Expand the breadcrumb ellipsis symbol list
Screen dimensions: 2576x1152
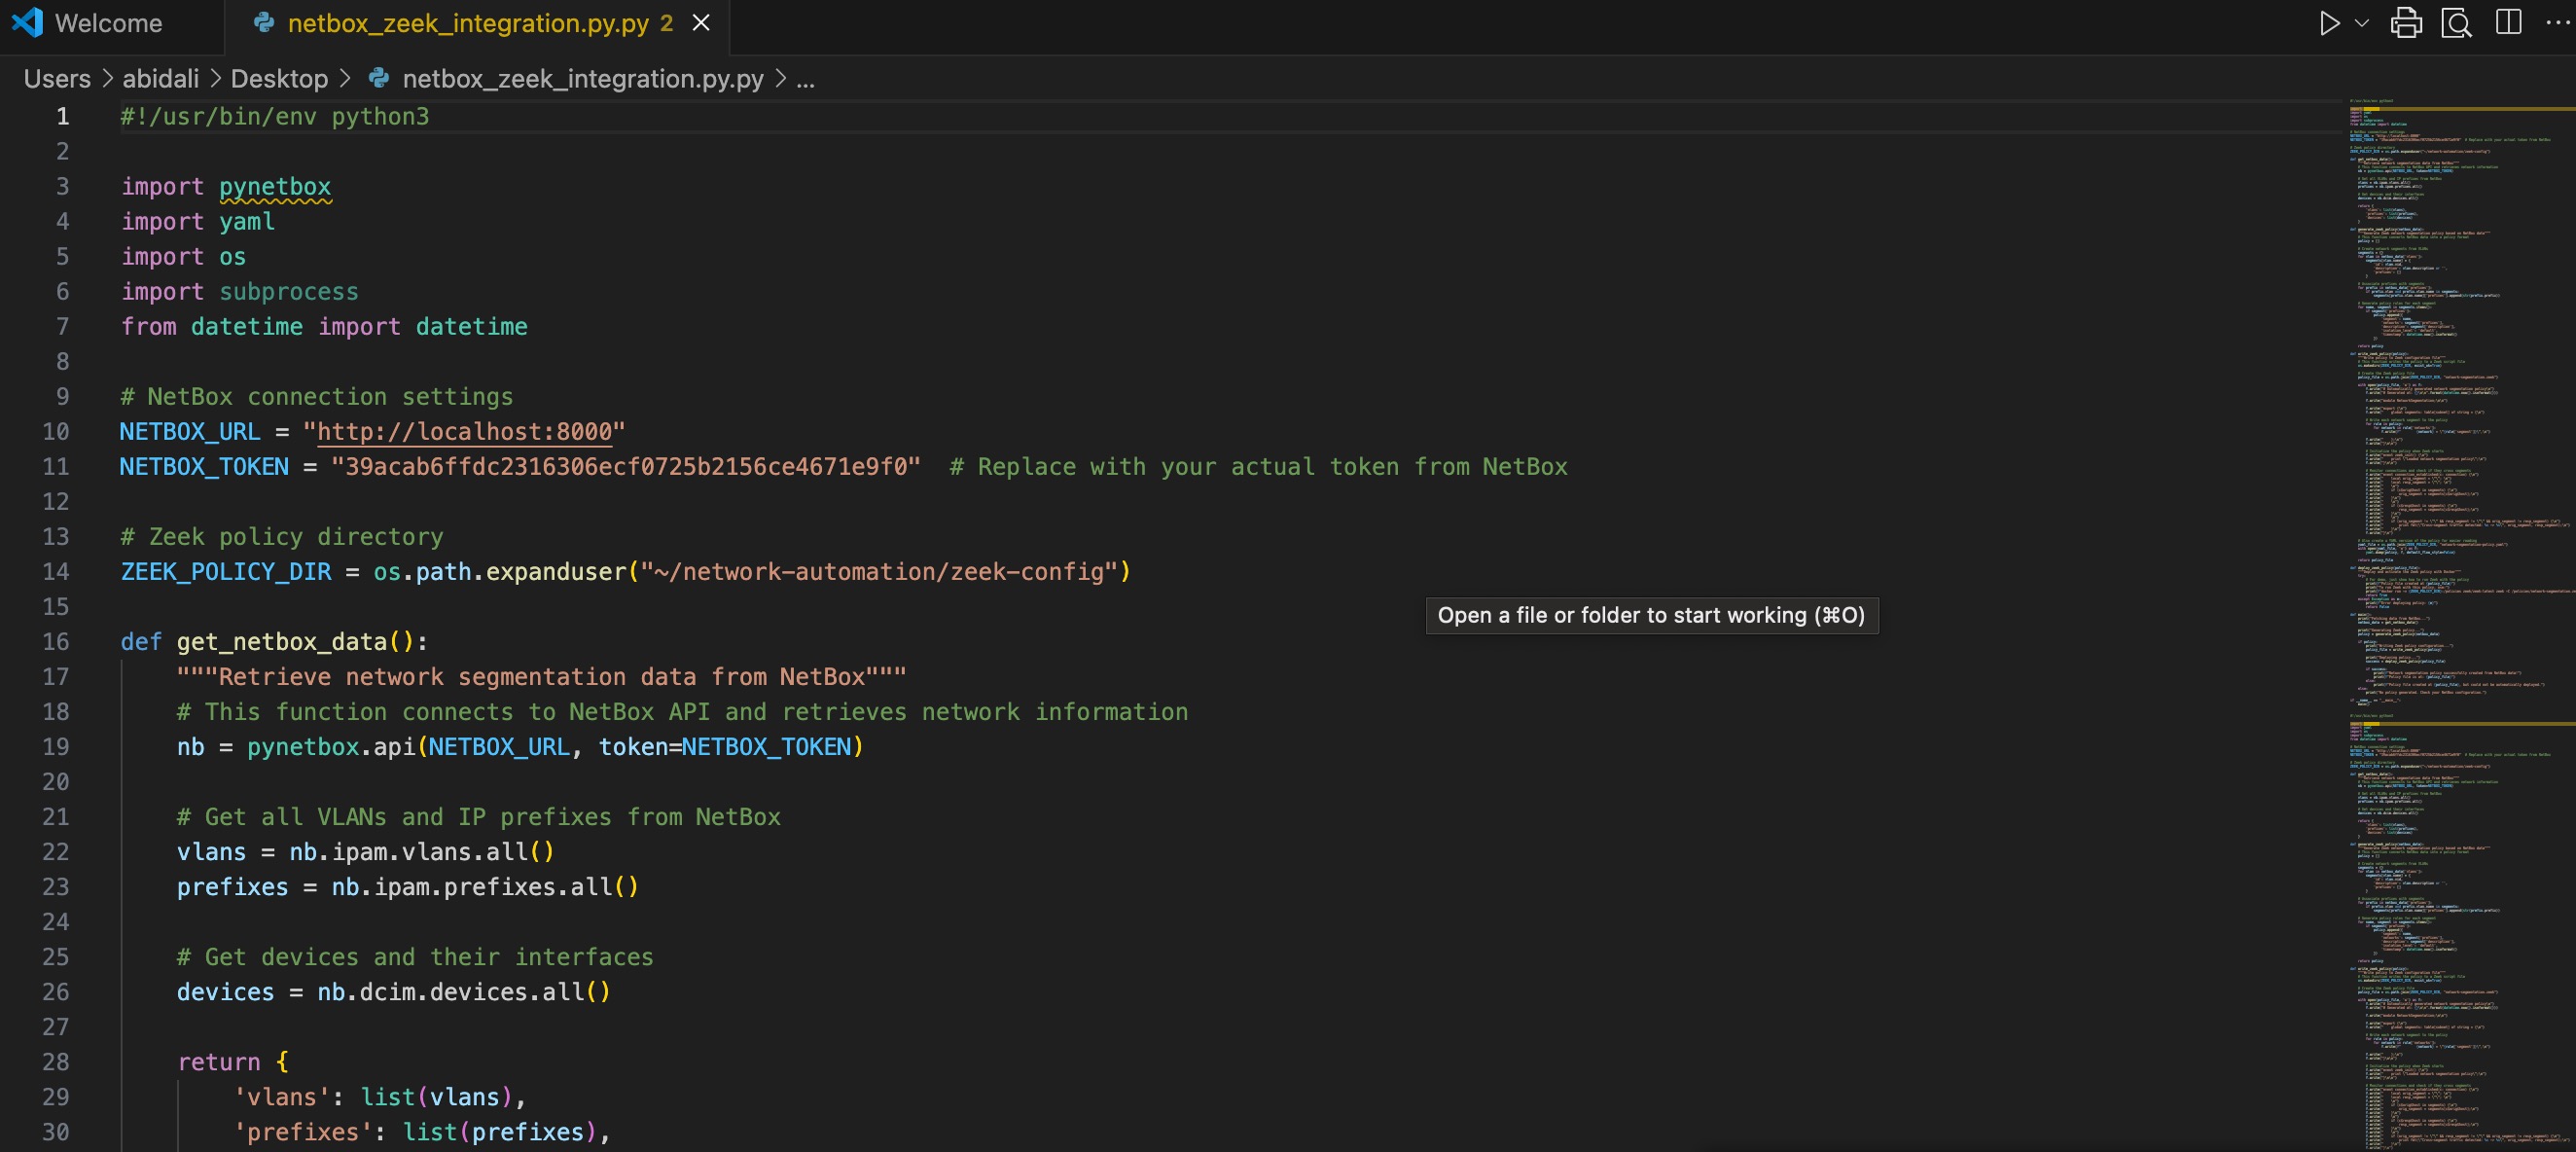[x=805, y=79]
